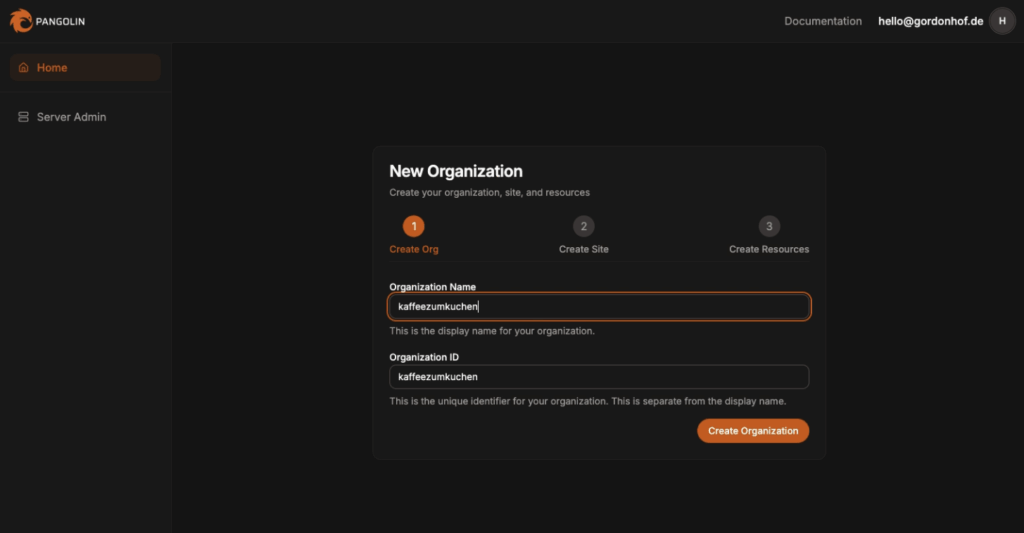Open the Documentation link
The width and height of the screenshot is (1024, 533).
[822, 21]
